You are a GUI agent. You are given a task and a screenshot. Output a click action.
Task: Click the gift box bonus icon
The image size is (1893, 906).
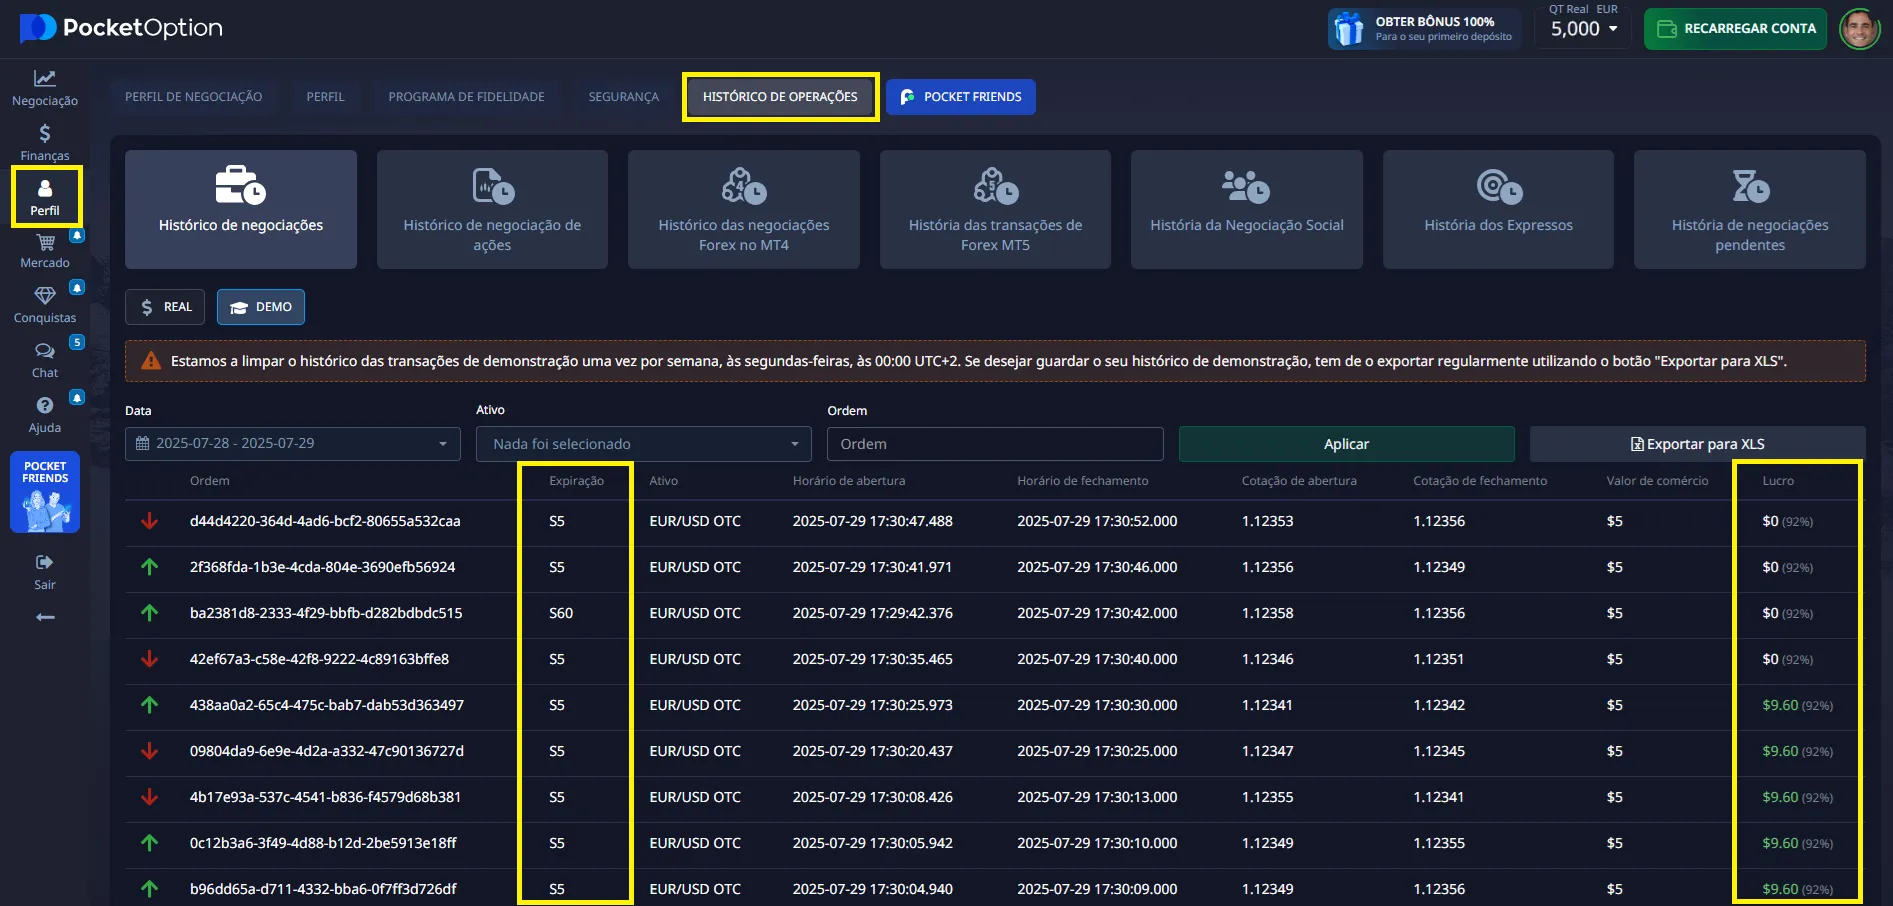tap(1349, 29)
